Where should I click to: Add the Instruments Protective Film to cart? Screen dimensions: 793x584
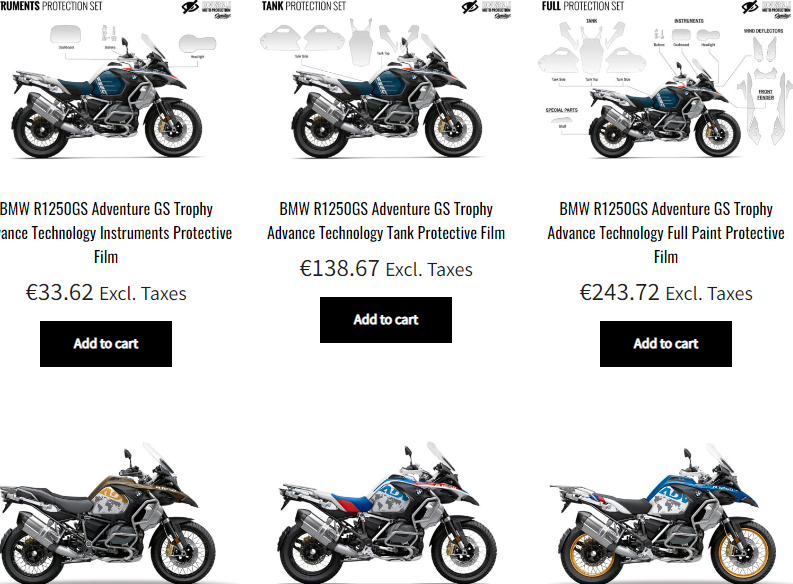click(x=106, y=344)
